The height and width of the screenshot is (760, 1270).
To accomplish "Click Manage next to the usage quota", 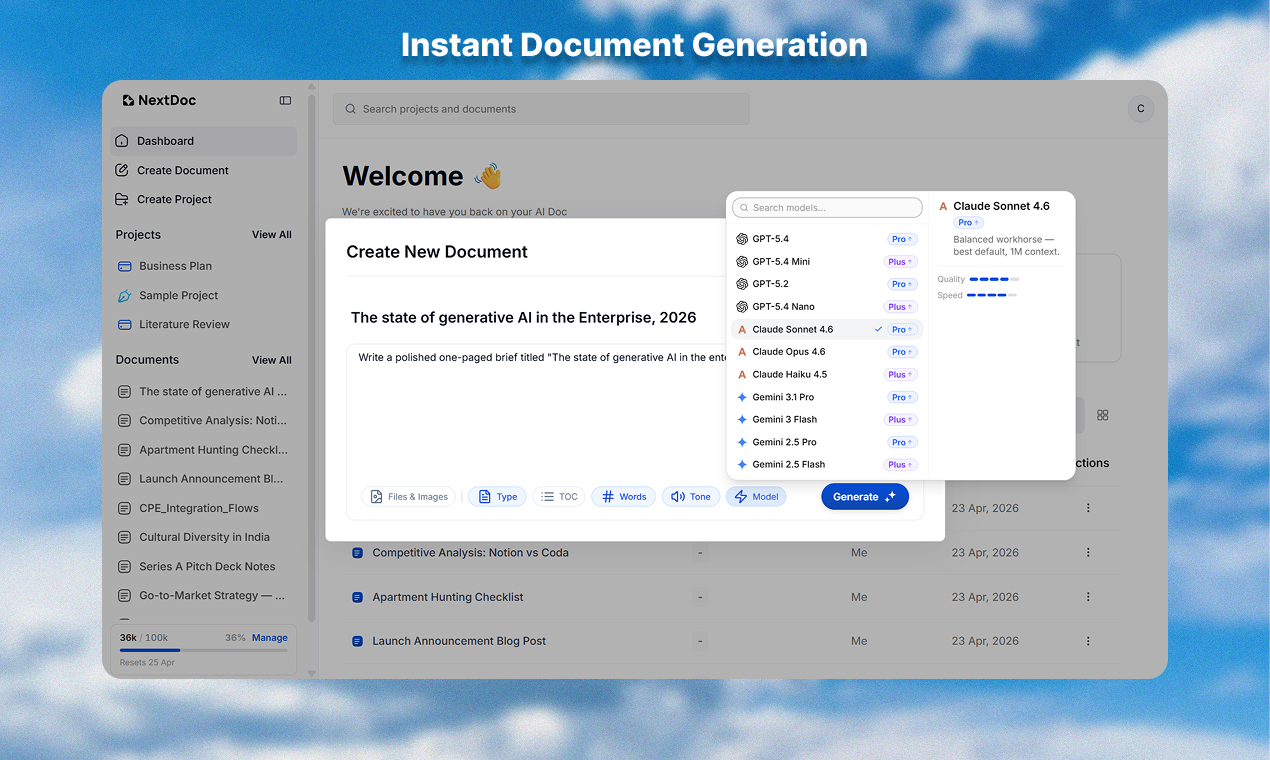I will 268,637.
